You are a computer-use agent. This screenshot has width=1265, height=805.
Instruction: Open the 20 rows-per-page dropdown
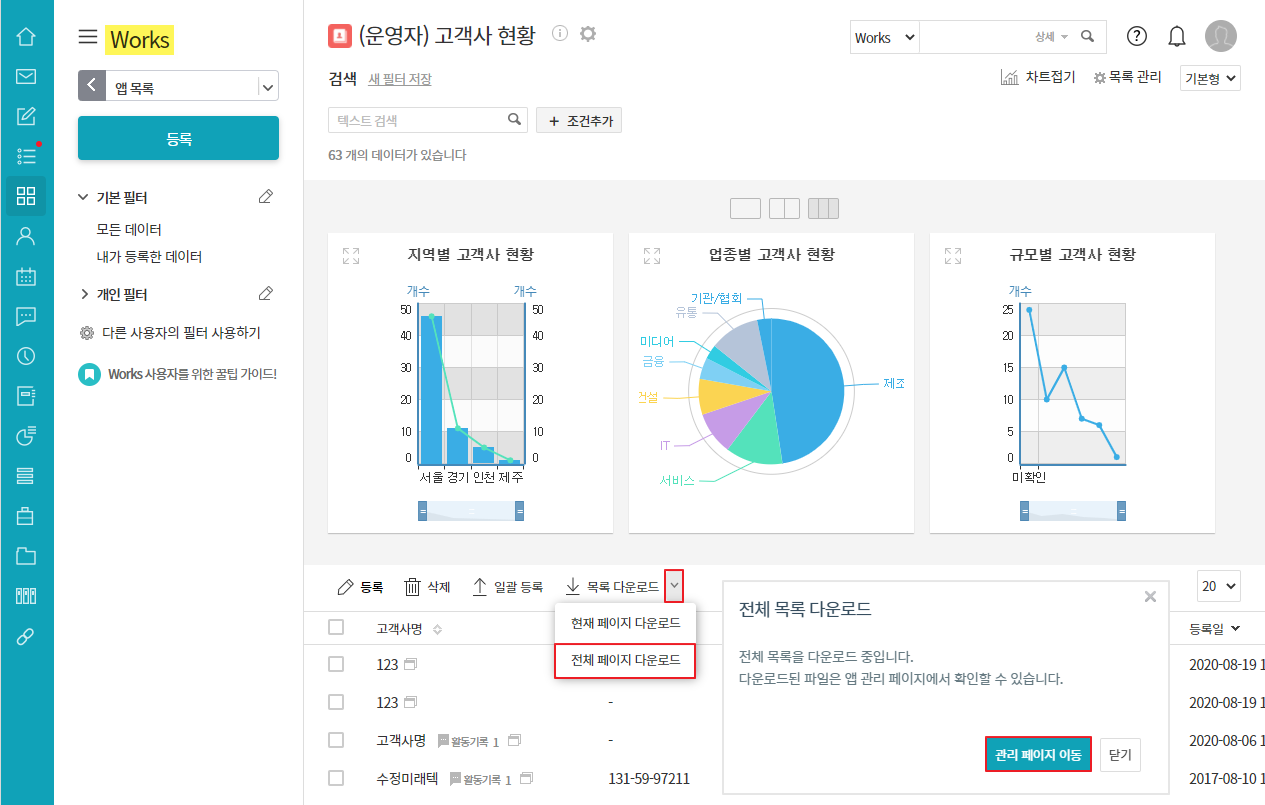point(1218,586)
